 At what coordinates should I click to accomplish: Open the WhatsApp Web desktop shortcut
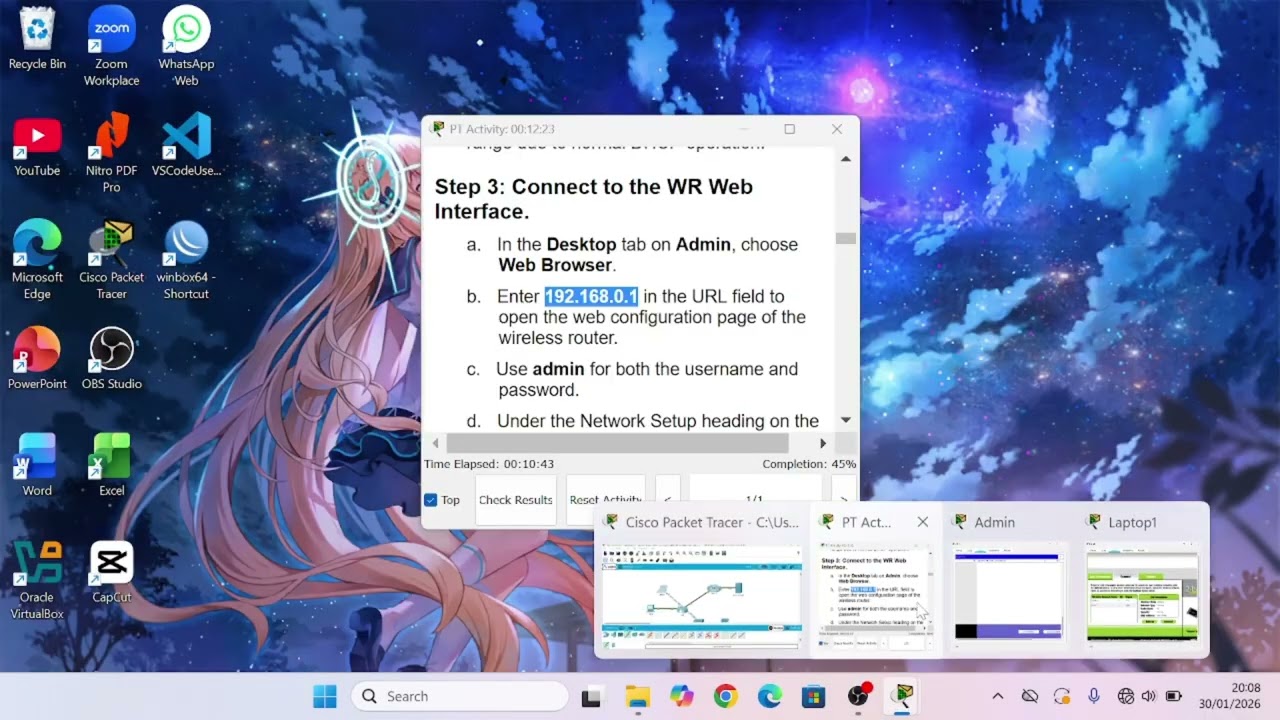click(x=186, y=46)
